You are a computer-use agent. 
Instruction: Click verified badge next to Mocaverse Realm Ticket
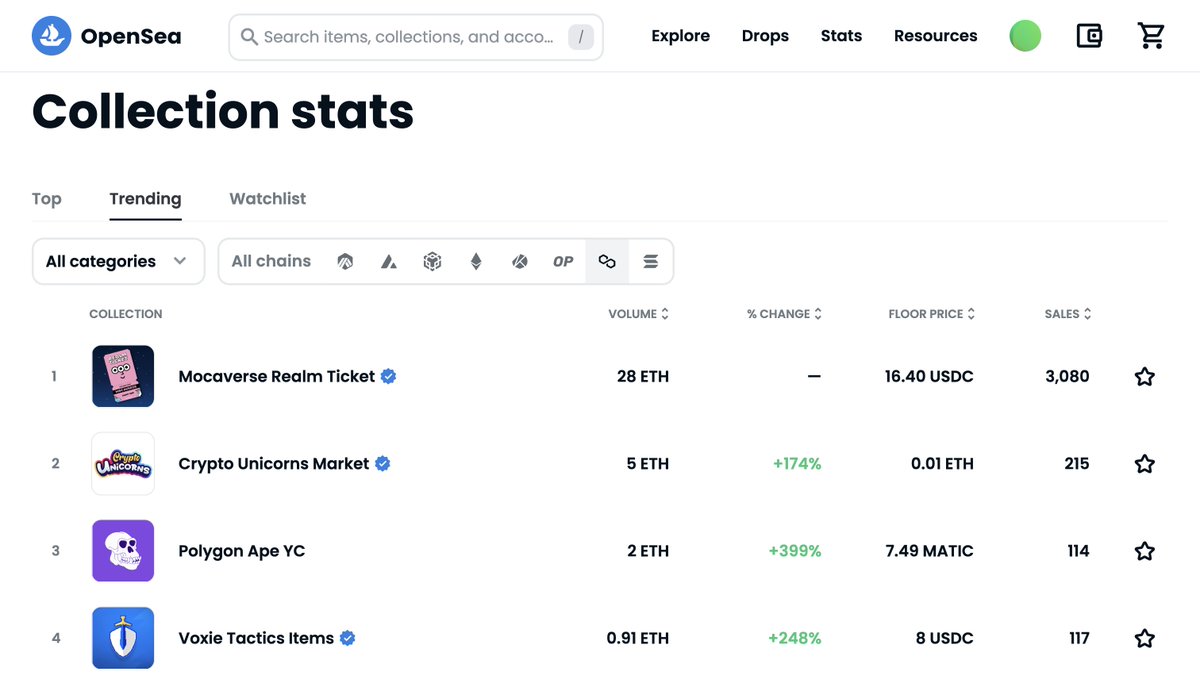(x=389, y=376)
